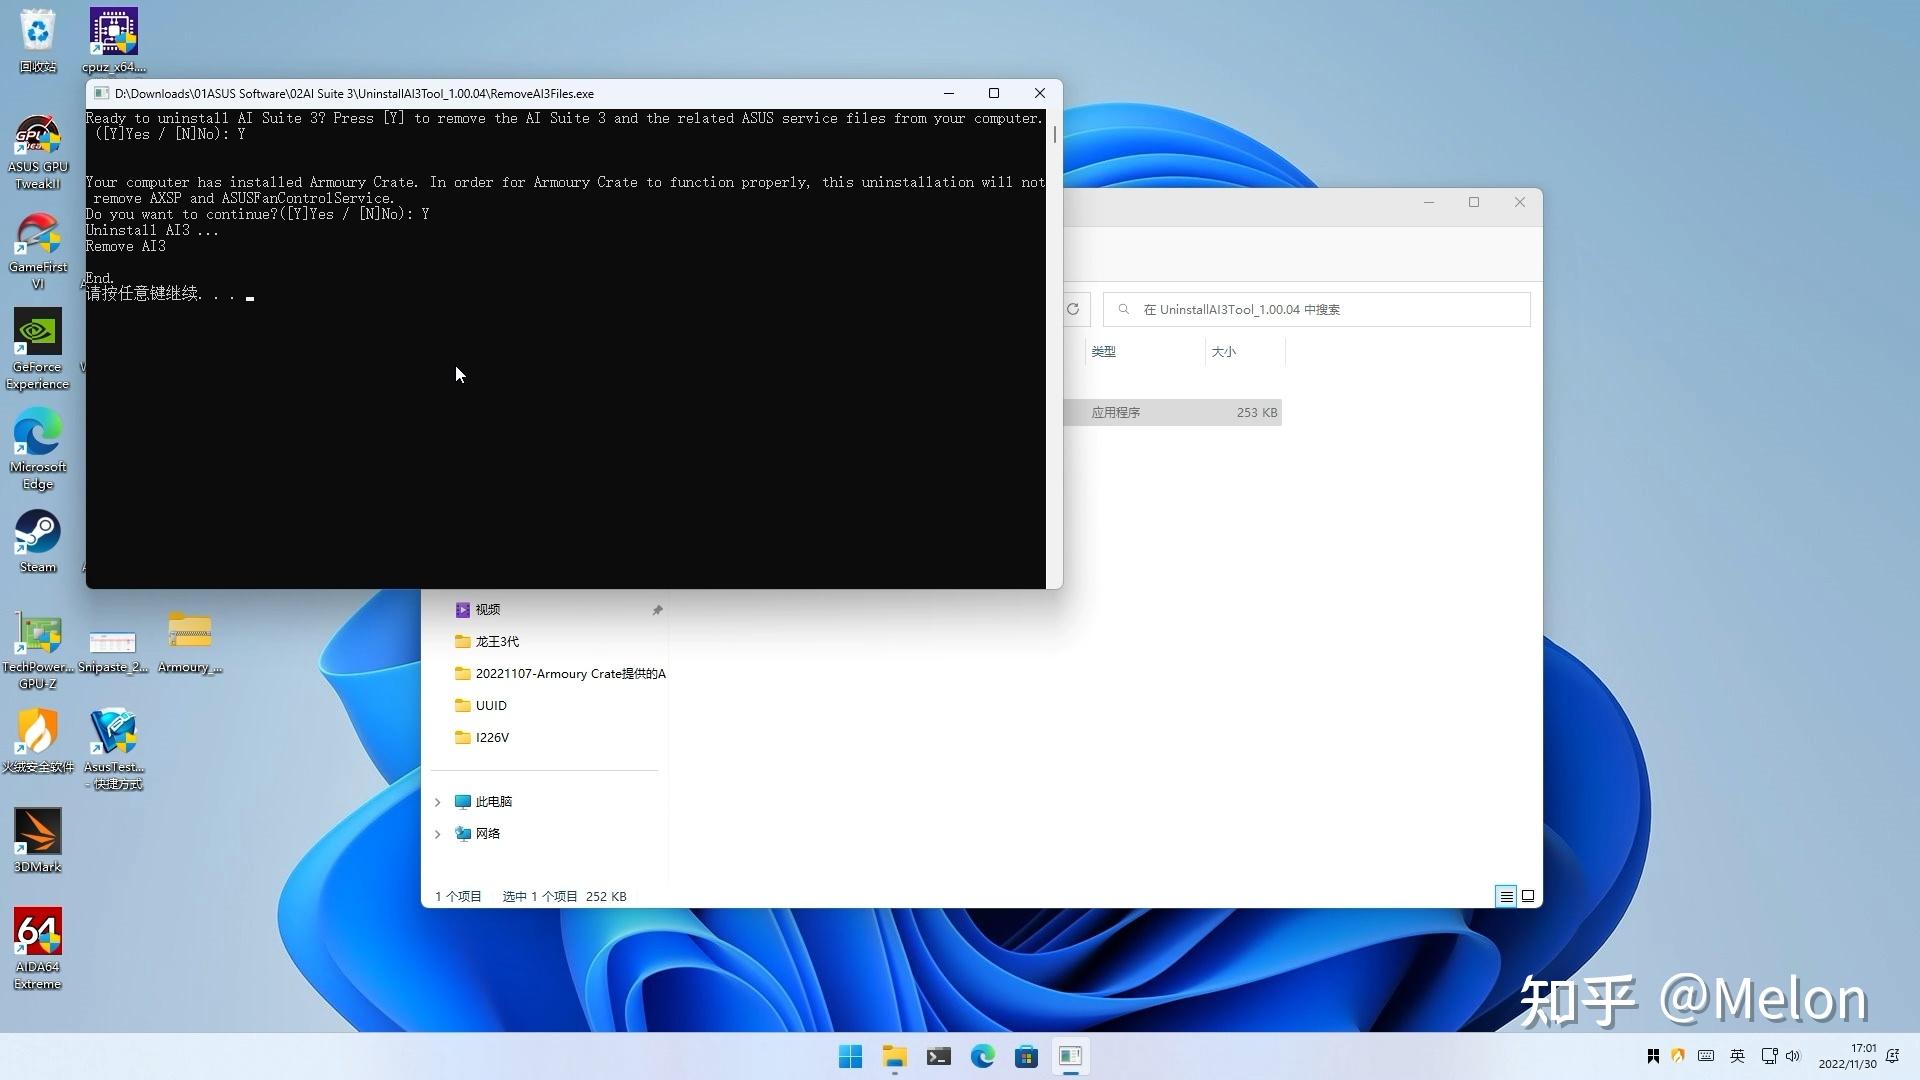Open the UUID folder in the sidebar

click(490, 705)
